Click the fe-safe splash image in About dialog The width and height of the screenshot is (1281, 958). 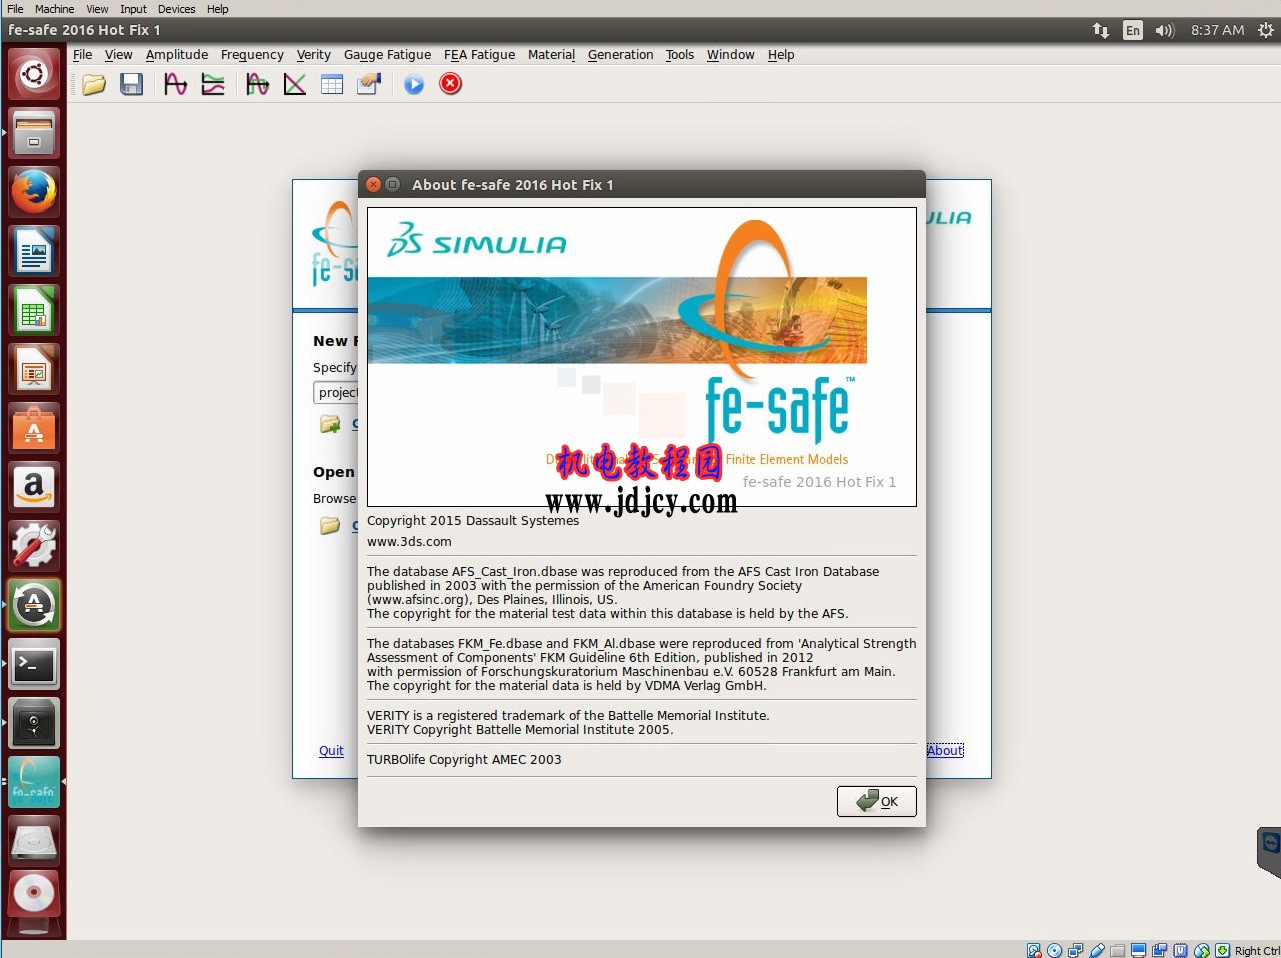click(642, 357)
